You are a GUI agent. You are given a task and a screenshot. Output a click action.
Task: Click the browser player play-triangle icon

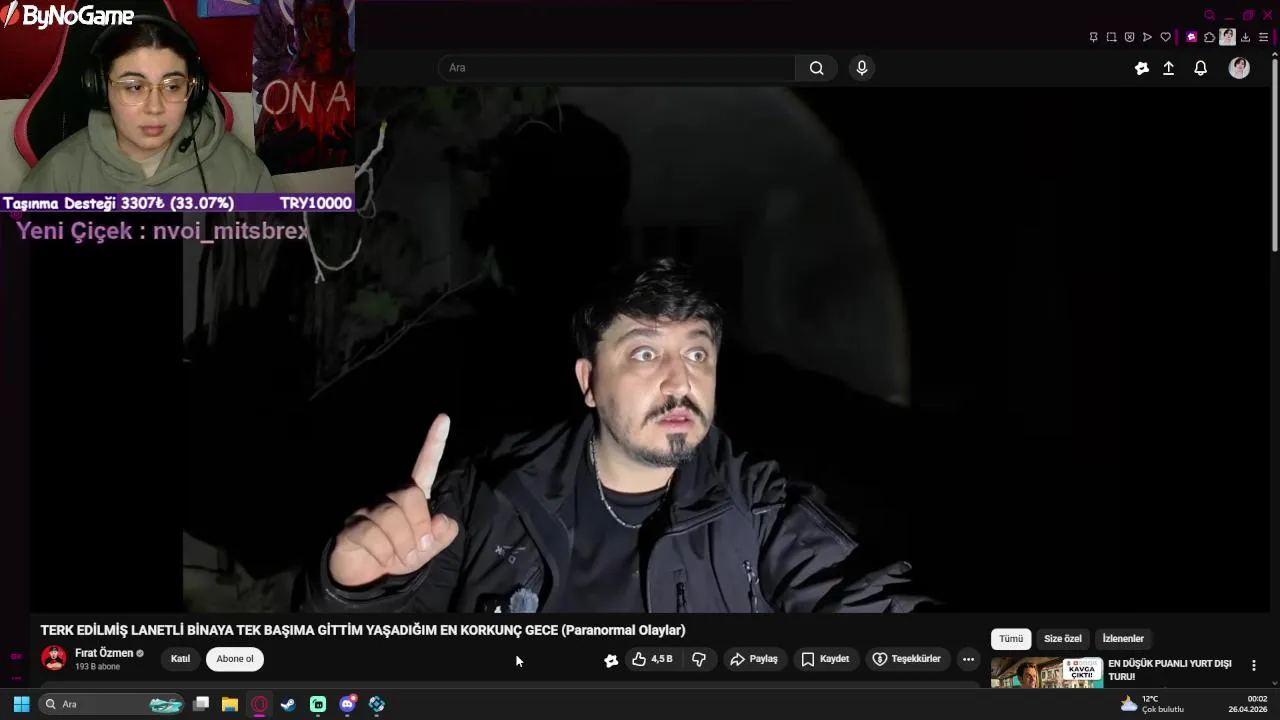point(1147,37)
